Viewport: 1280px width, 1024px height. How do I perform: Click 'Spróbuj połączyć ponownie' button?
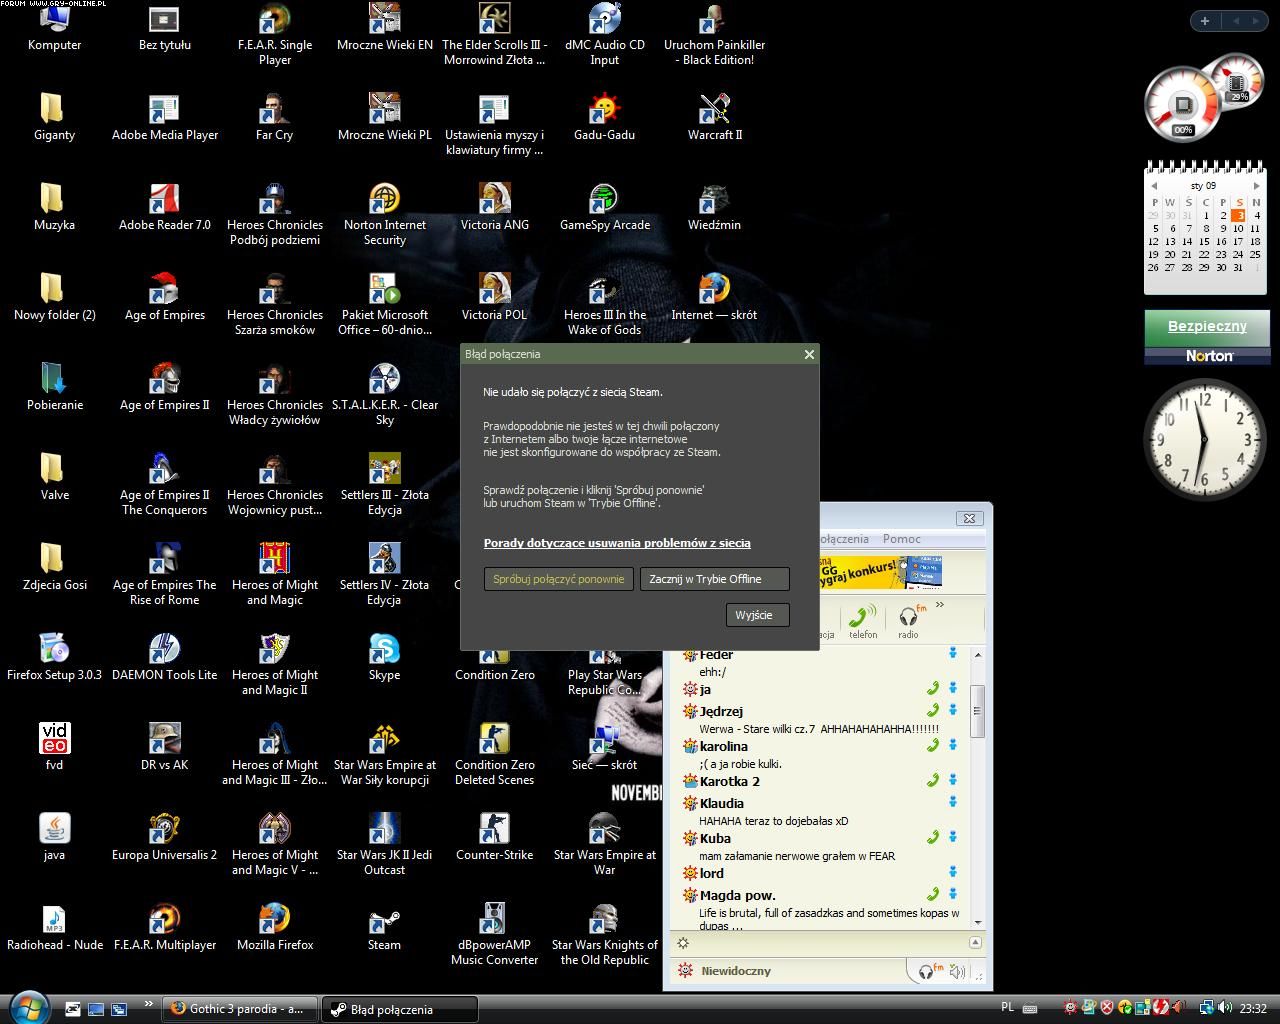(x=558, y=579)
